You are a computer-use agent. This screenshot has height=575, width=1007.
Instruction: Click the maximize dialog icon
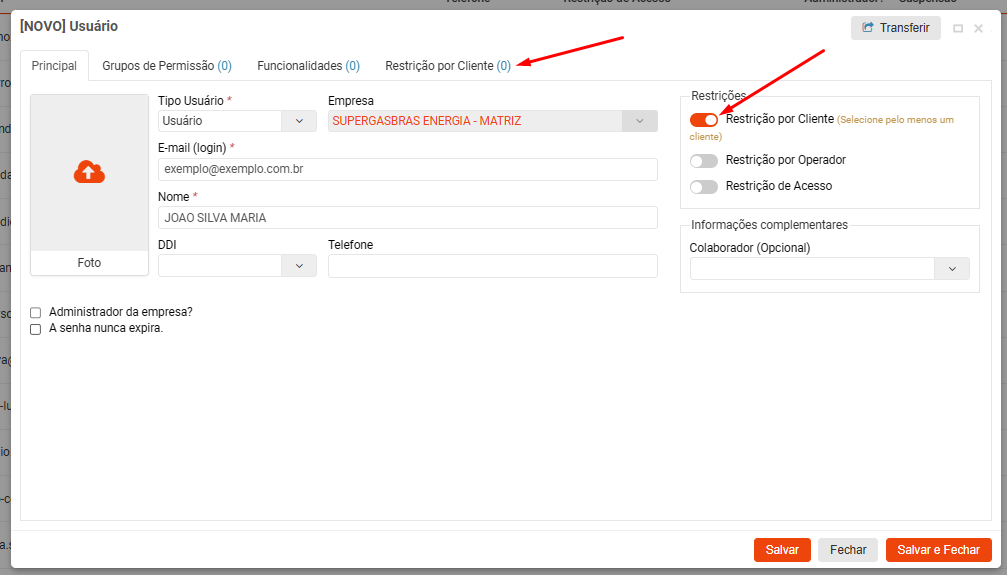pos(958,29)
